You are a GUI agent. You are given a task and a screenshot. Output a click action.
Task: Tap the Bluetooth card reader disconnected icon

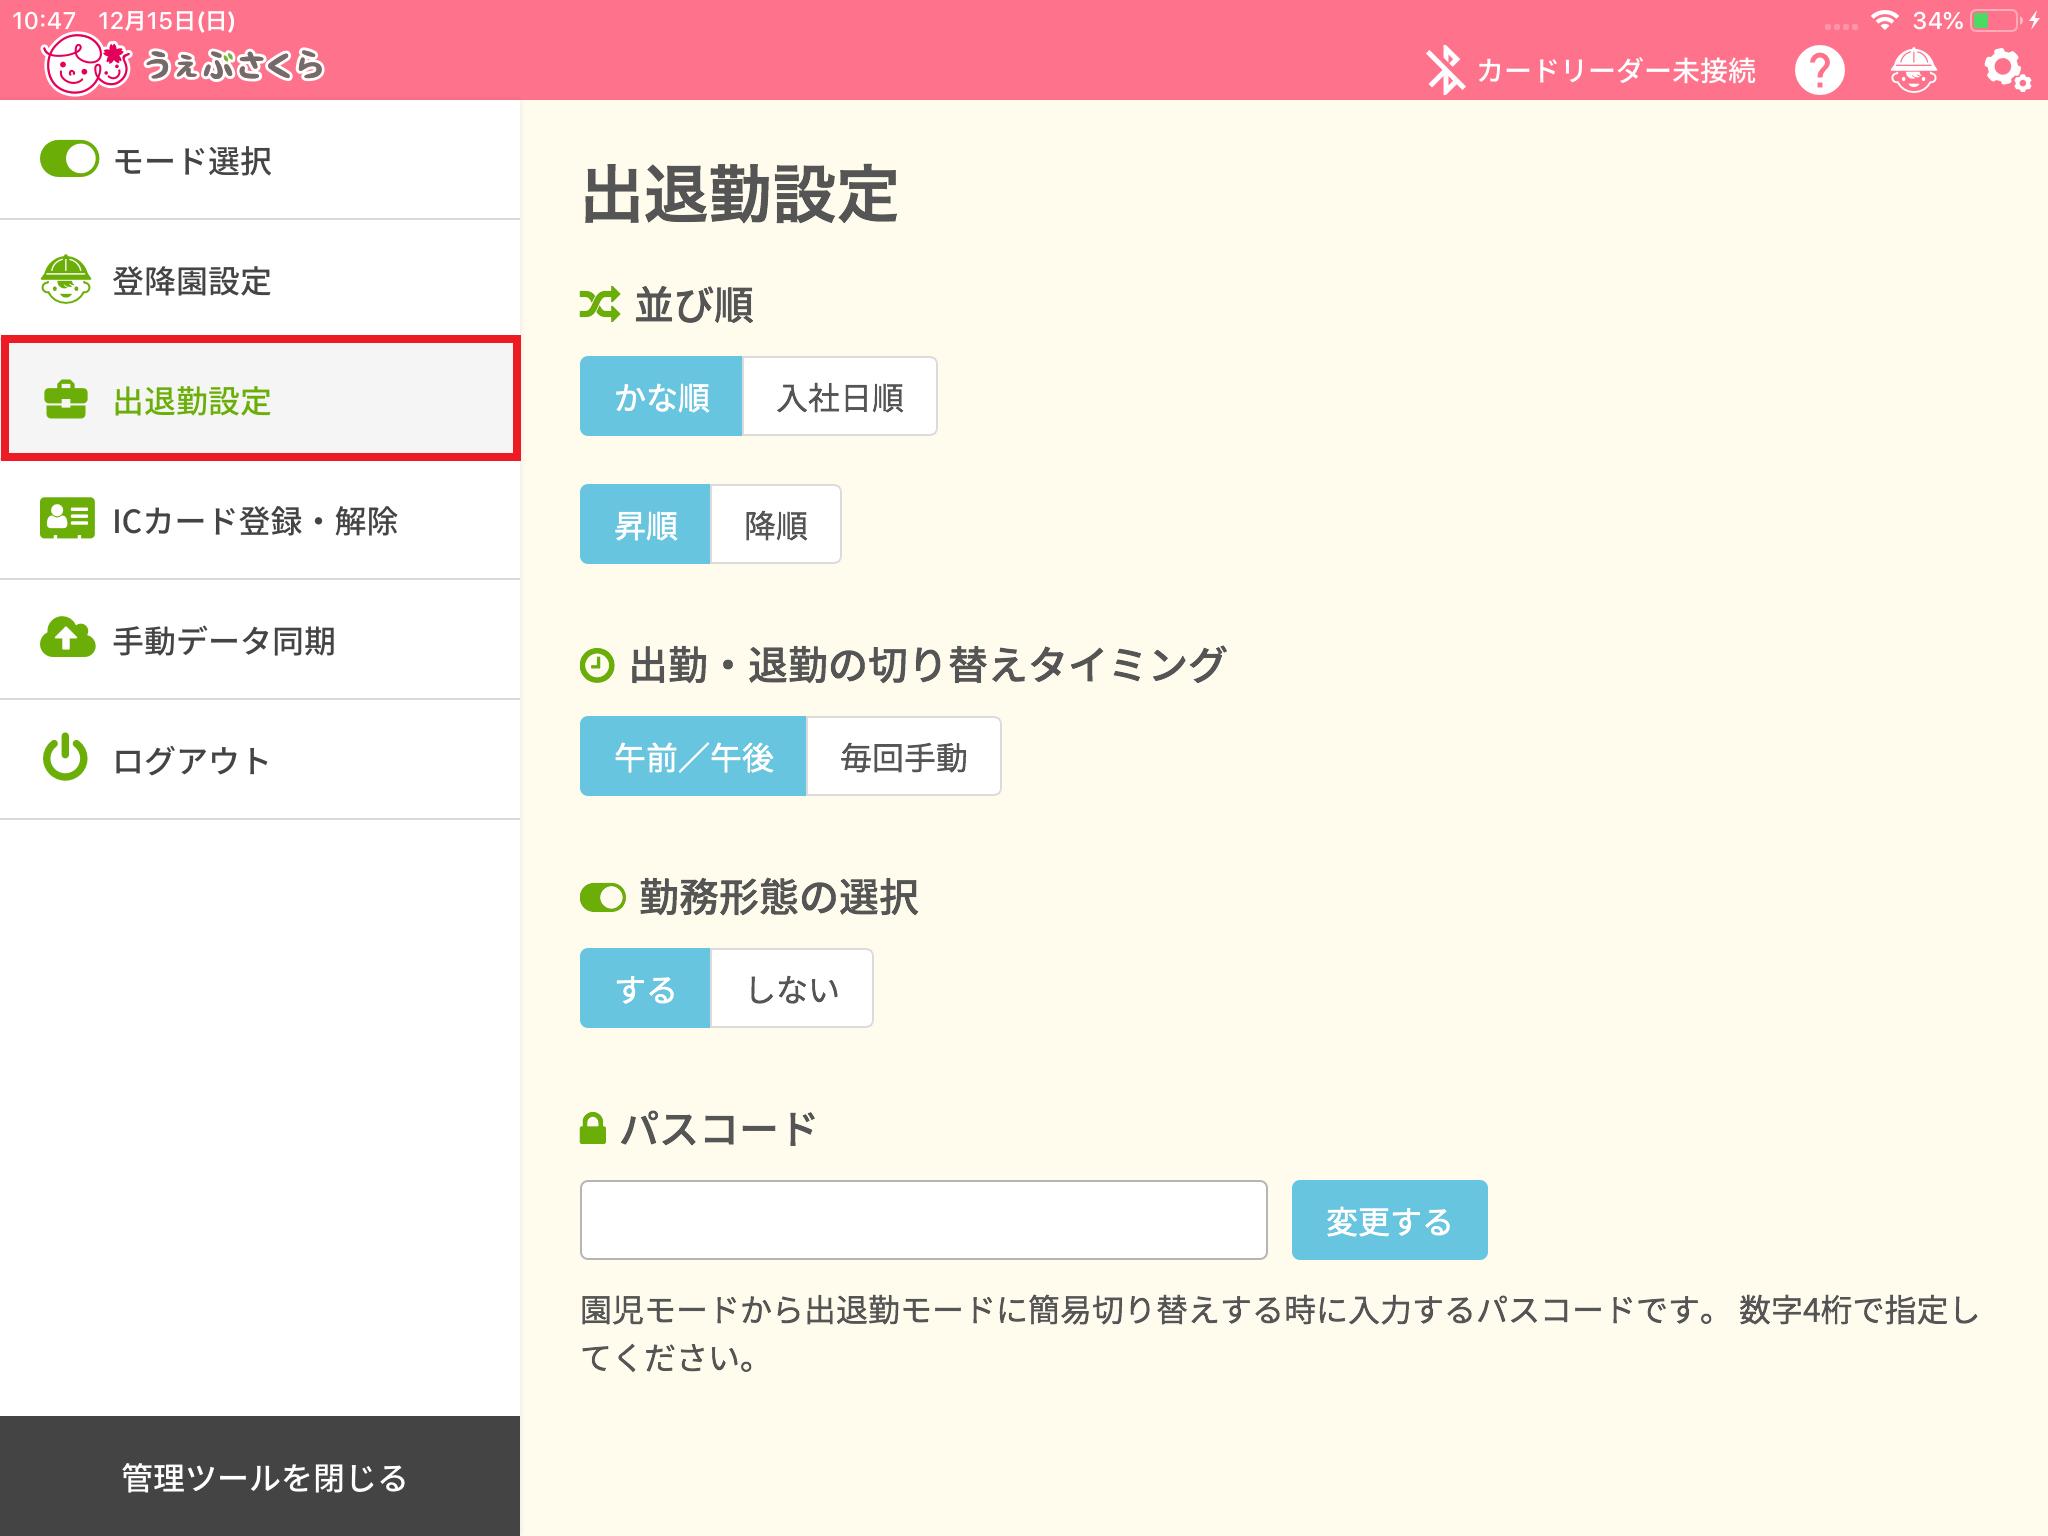1444,70
